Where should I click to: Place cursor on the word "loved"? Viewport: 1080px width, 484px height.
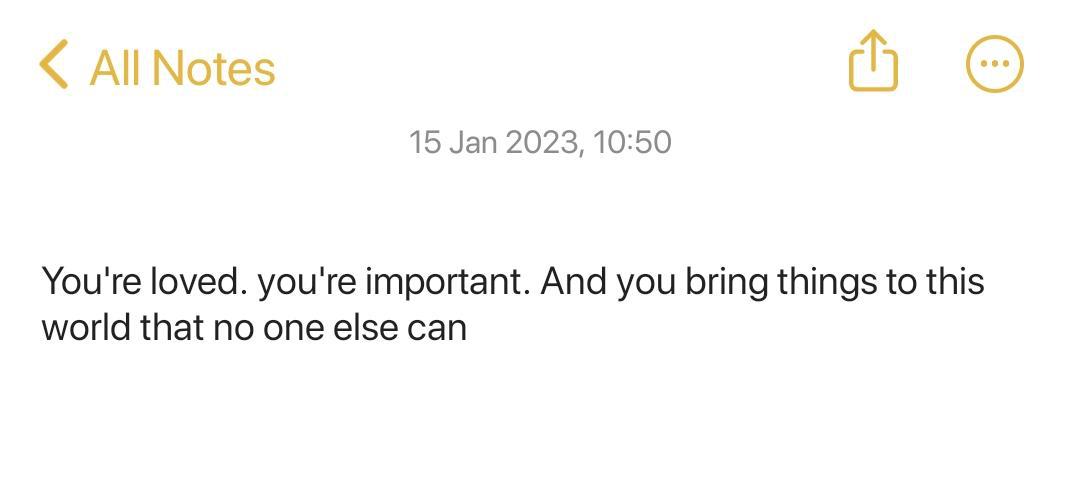[197, 282]
